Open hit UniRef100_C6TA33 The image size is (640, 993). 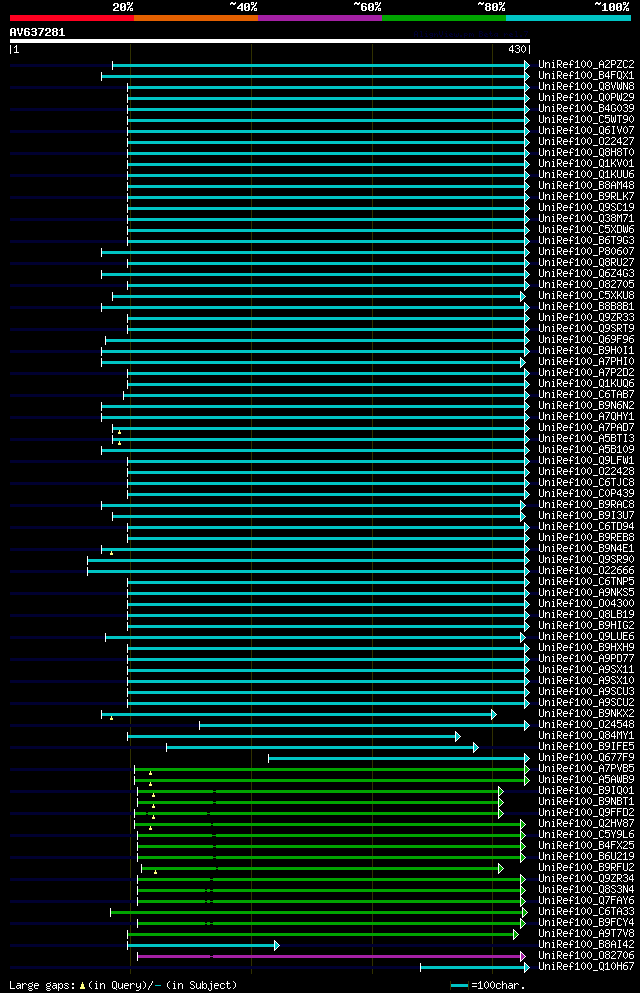click(586, 912)
